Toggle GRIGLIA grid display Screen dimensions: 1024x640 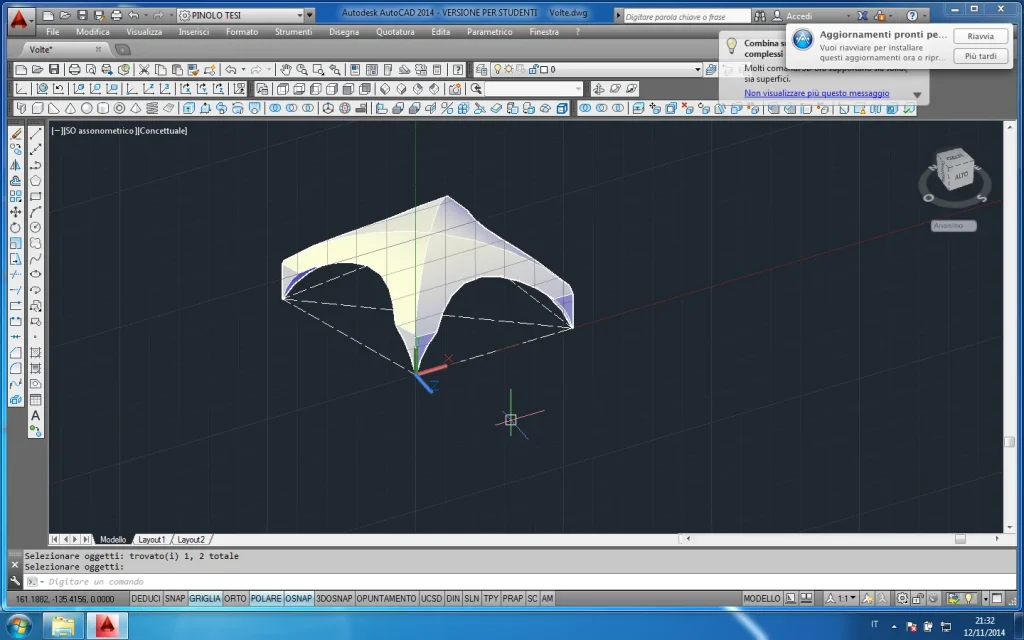pyautogui.click(x=205, y=598)
